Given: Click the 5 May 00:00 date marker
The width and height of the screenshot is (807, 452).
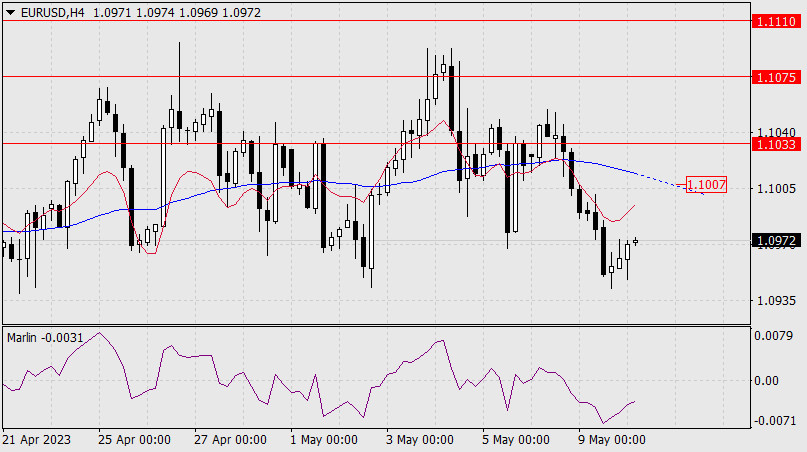Looking at the screenshot, I should pos(515,440).
